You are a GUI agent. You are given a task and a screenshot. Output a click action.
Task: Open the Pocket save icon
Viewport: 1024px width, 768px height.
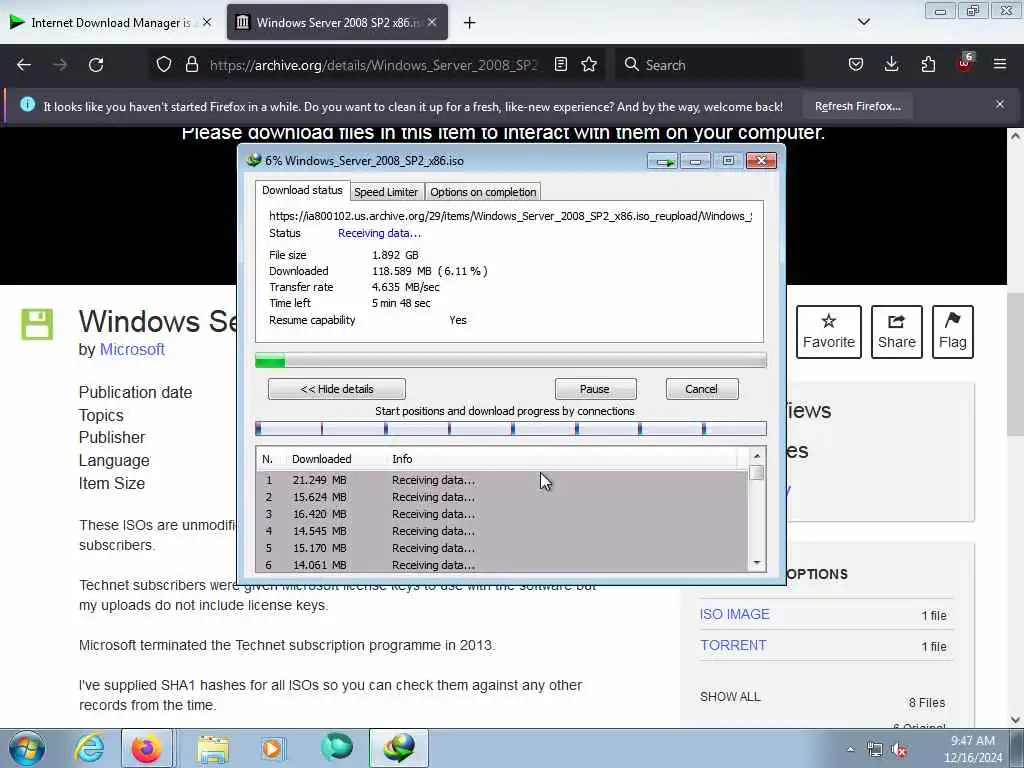856,64
